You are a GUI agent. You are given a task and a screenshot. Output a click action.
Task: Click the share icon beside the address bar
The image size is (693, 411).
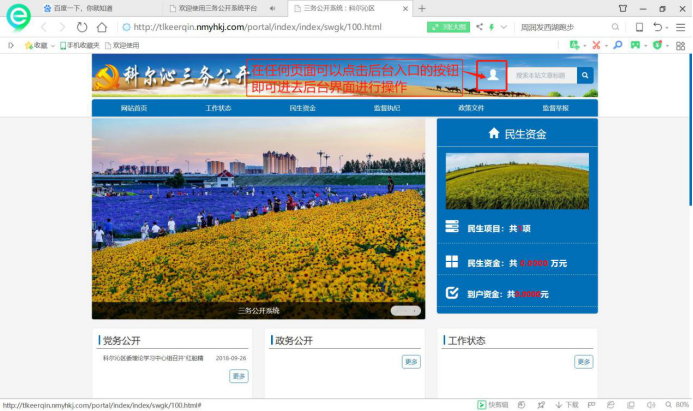point(480,27)
